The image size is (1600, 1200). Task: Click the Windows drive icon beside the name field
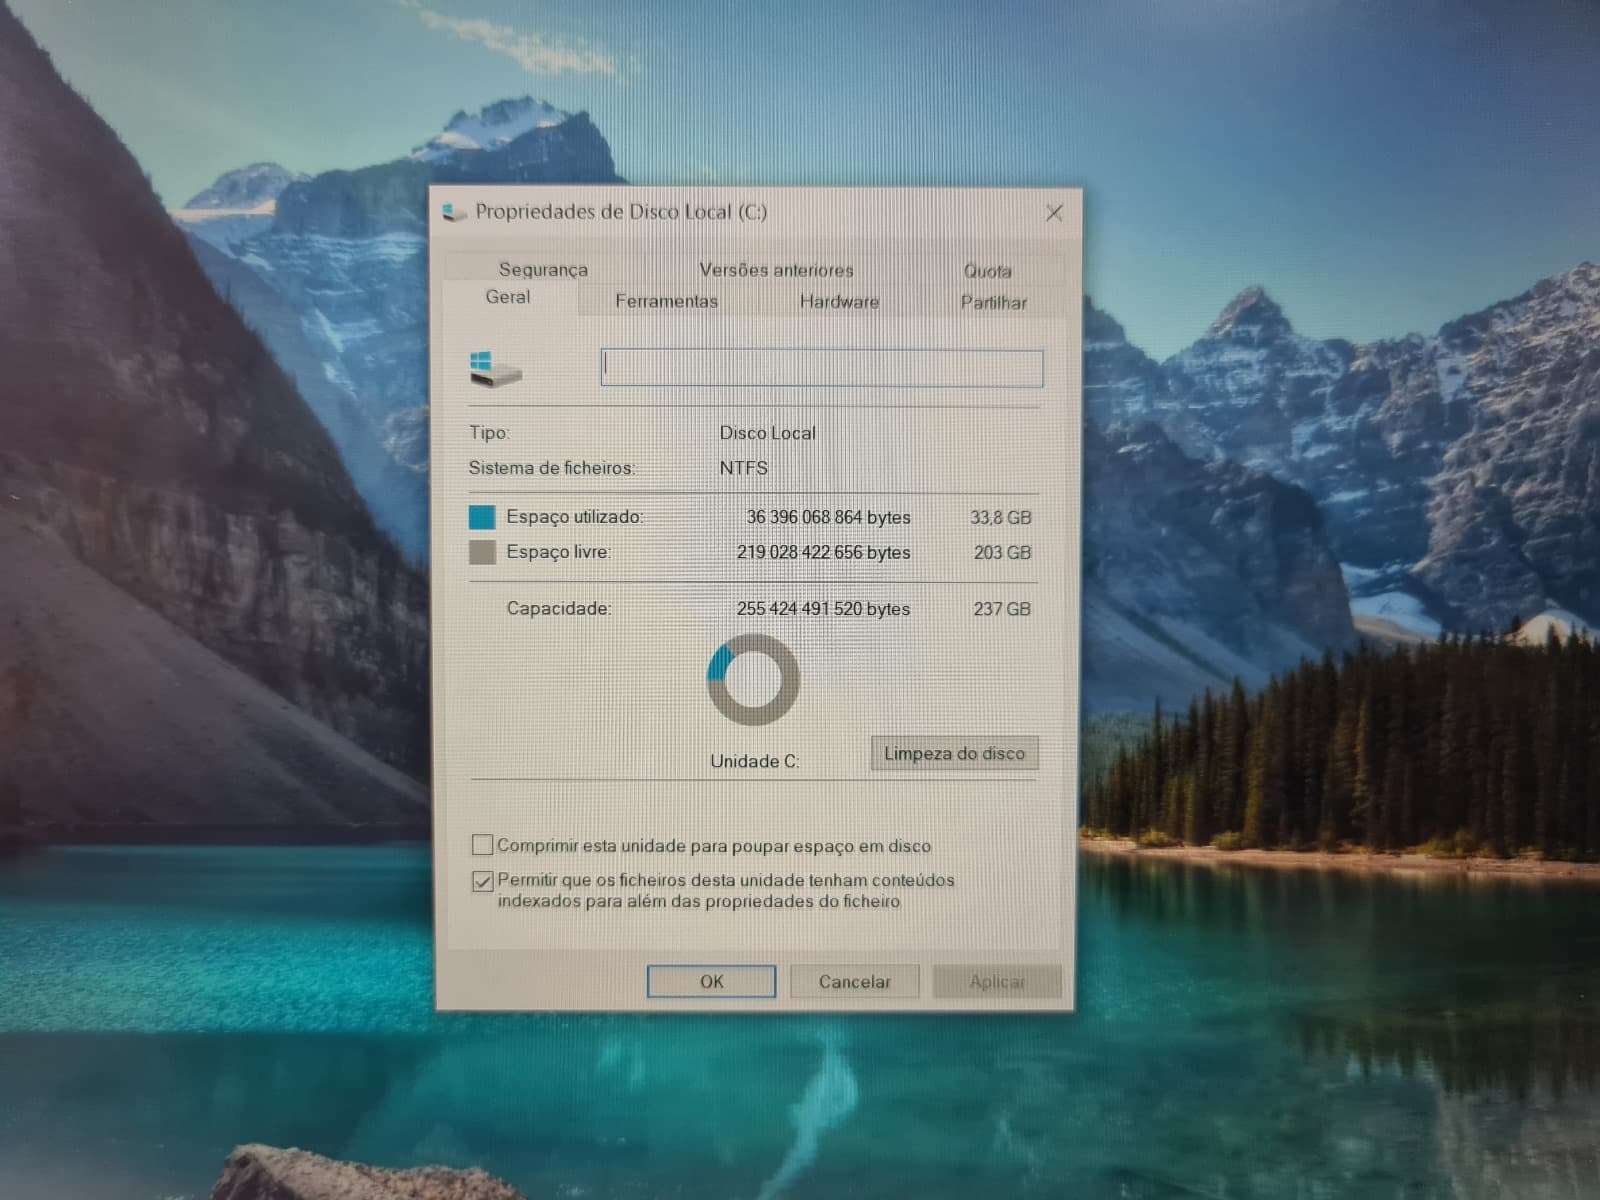[x=495, y=368]
